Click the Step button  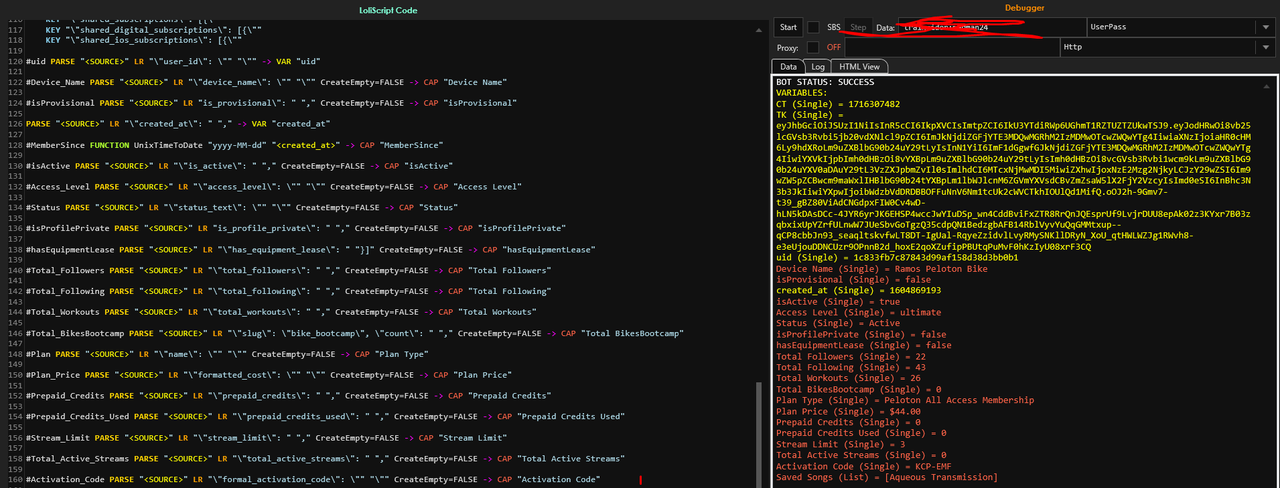point(858,27)
